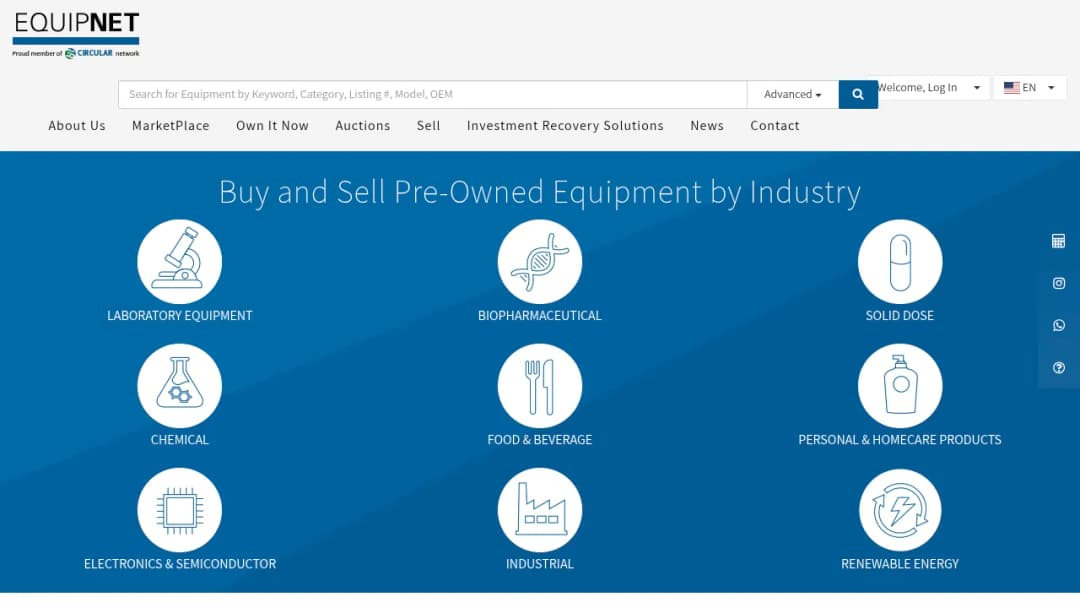The image size is (1080, 608).
Task: Open the Welcome, Log In dropdown
Action: [x=928, y=87]
